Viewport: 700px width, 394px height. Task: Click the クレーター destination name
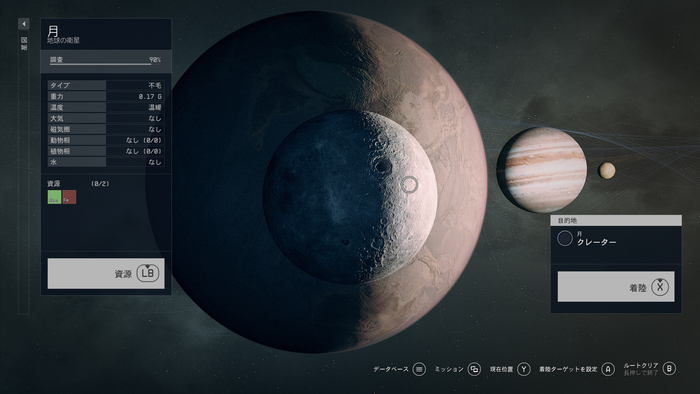pos(596,242)
